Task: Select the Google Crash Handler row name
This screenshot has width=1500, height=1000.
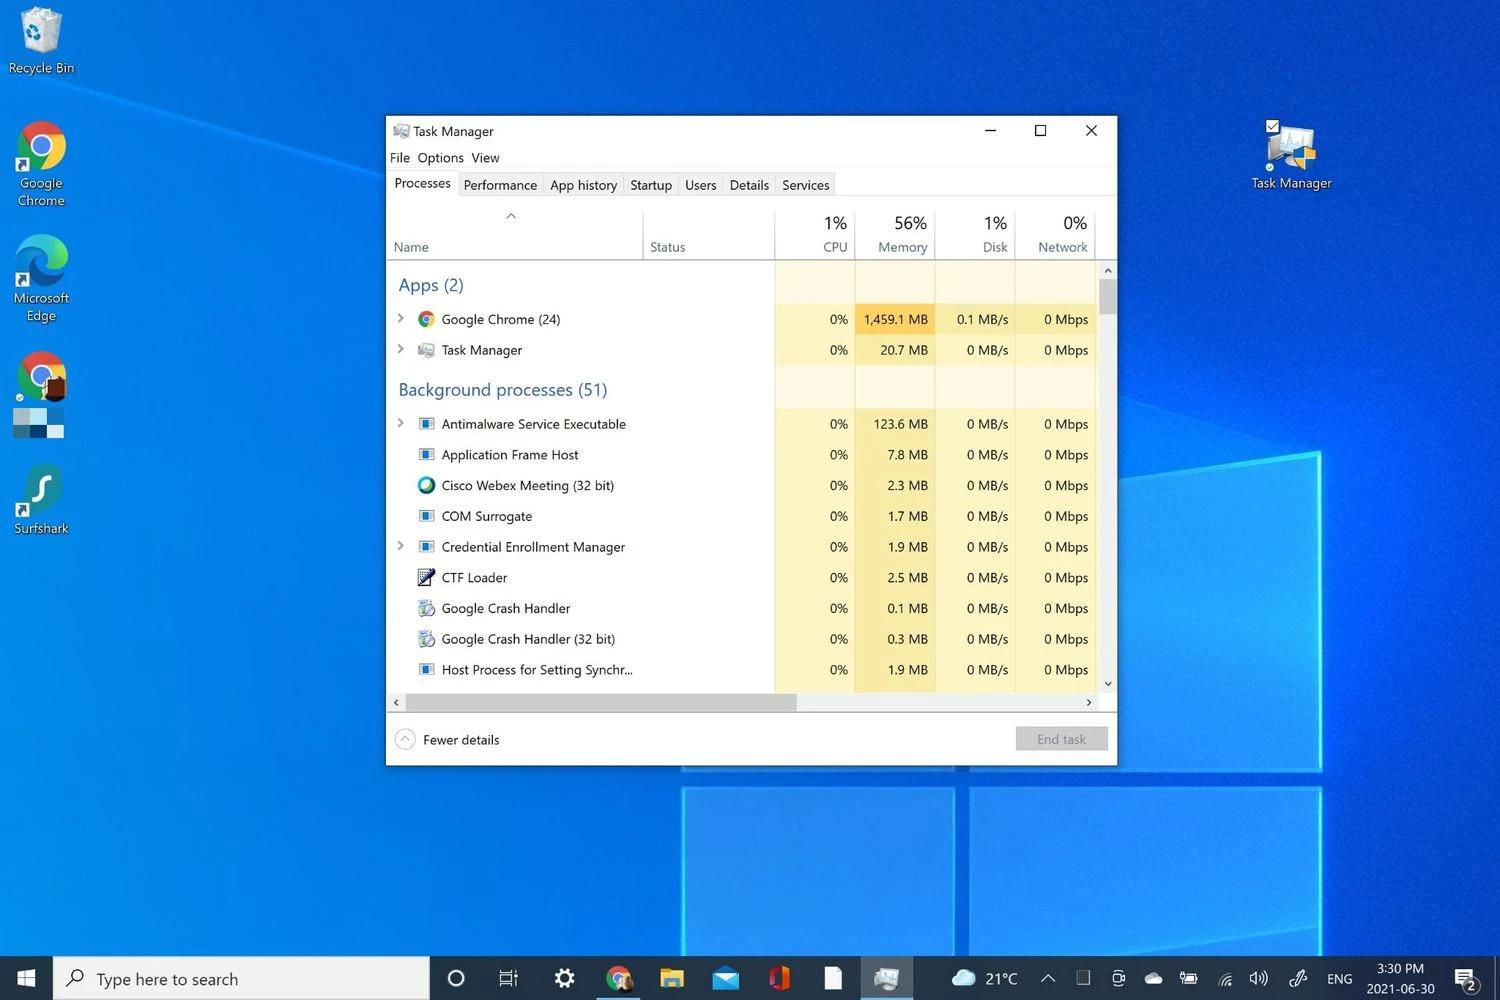Action: pyautogui.click(x=506, y=608)
